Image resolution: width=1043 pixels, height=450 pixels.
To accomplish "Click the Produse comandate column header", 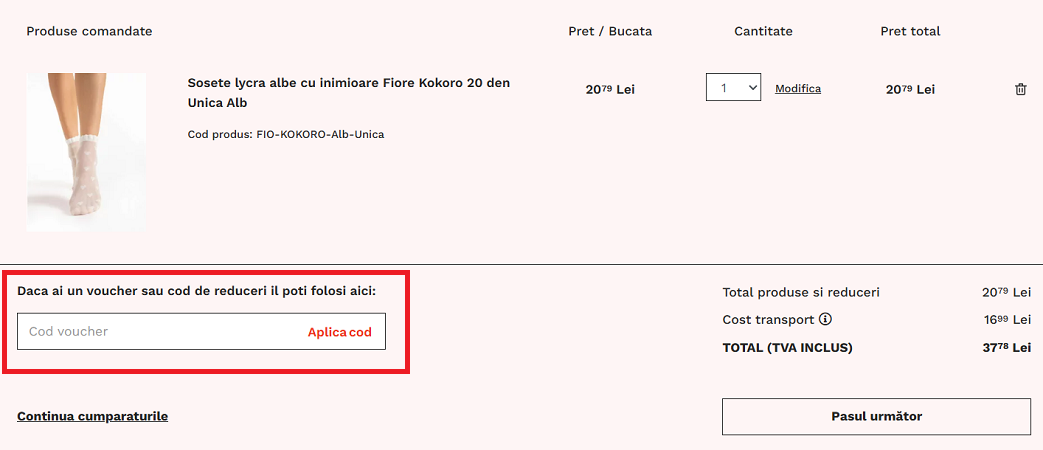I will [x=89, y=31].
